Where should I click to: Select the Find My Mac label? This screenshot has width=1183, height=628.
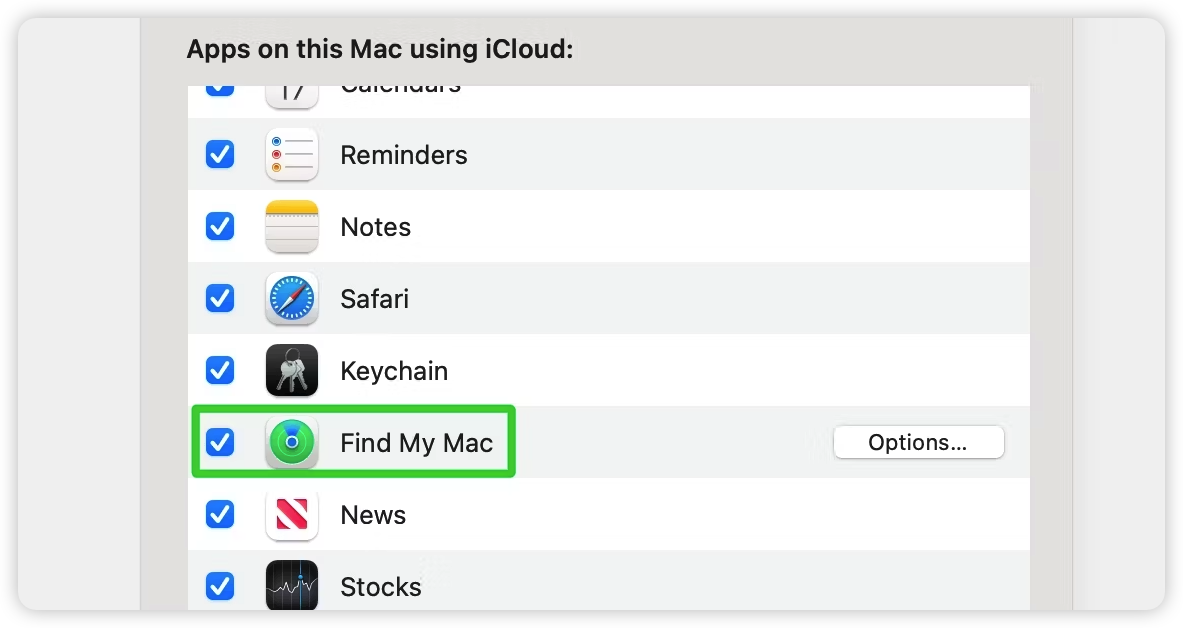(416, 443)
